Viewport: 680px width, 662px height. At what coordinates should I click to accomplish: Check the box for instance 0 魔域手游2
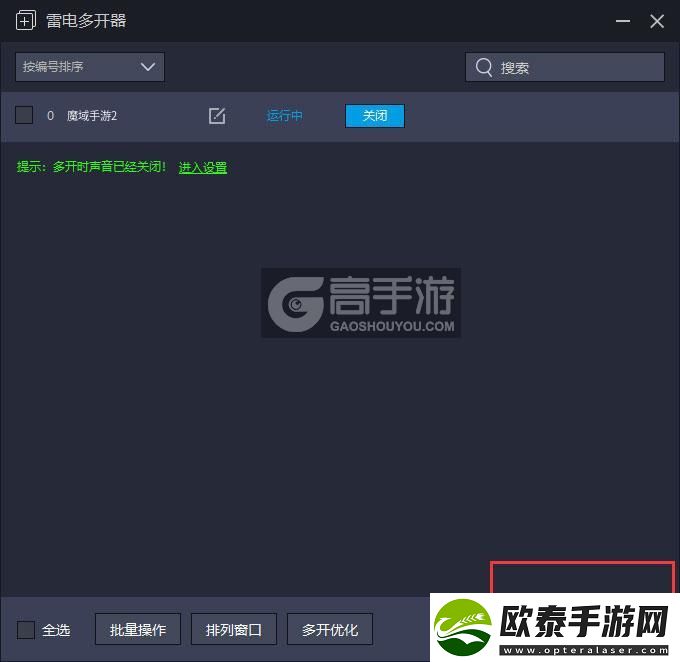coord(24,115)
